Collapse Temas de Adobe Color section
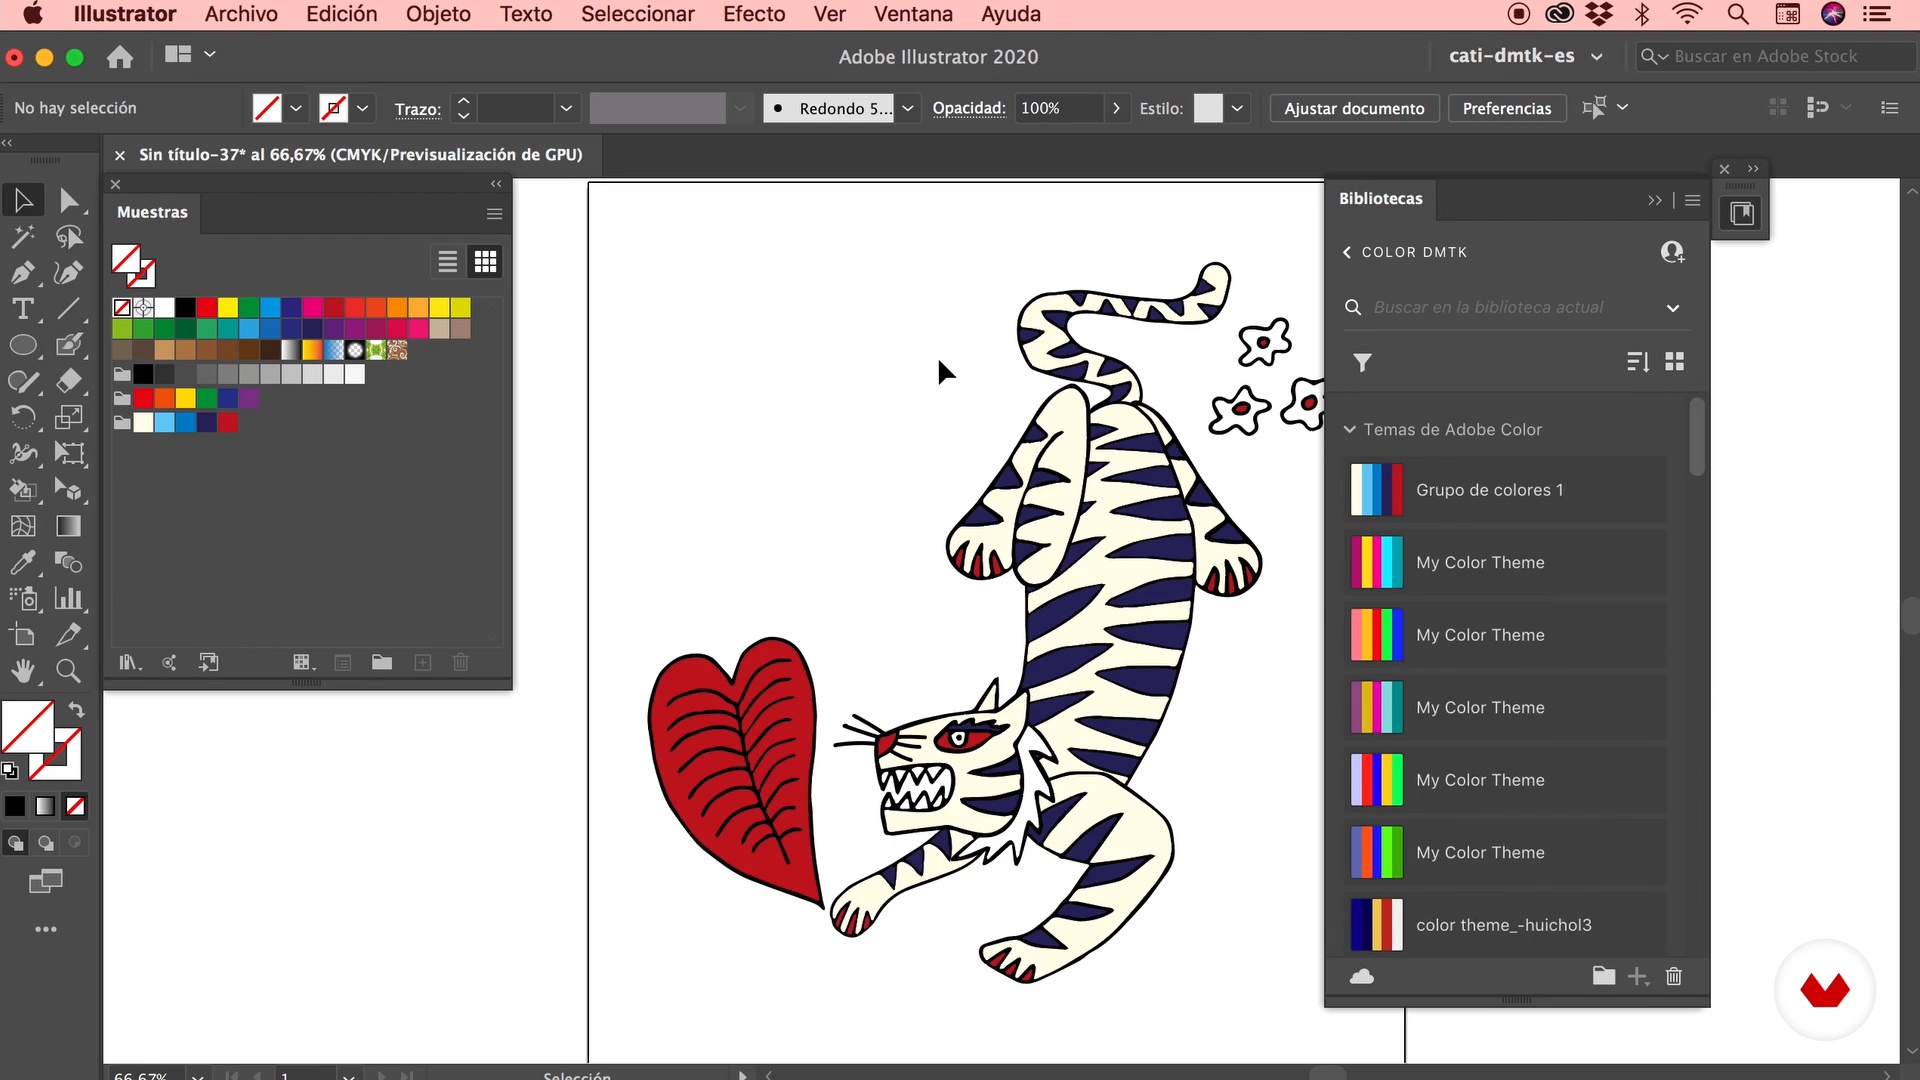 (x=1350, y=429)
